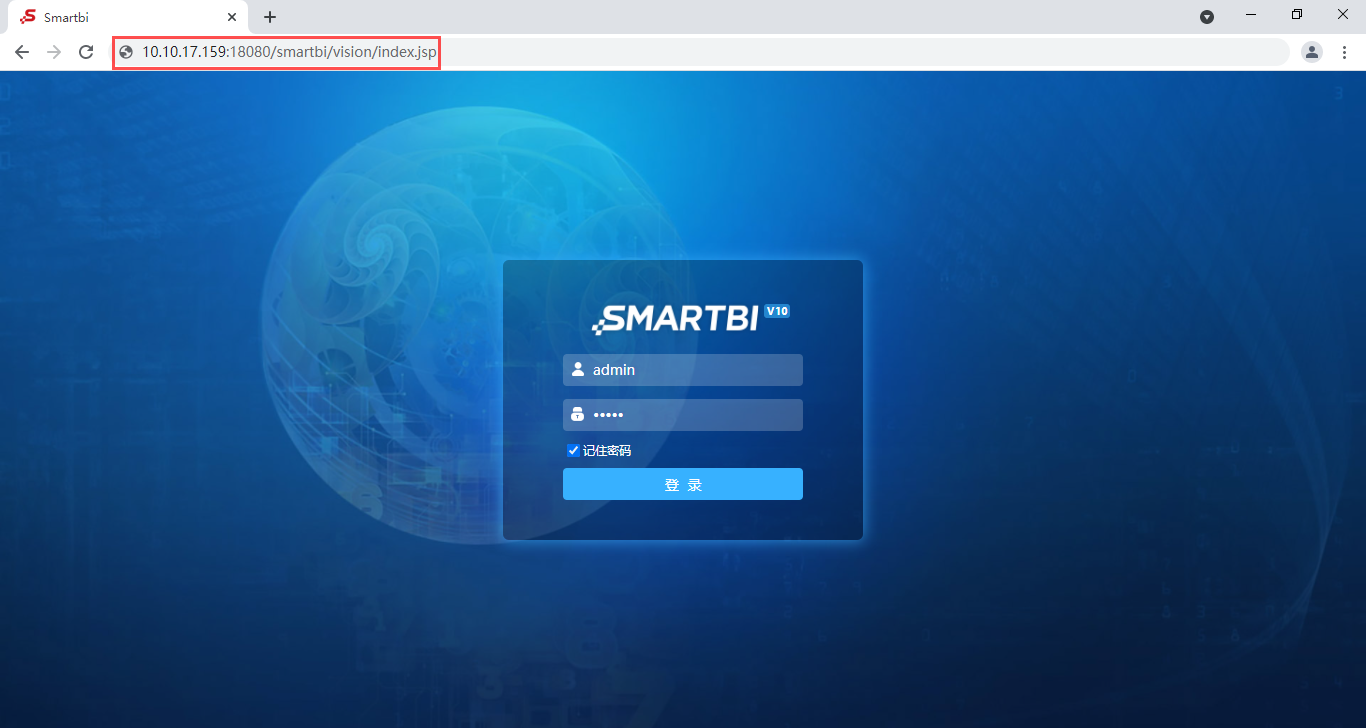1366x728 pixels.
Task: Open a new tab with the plus button
Action: tap(270, 17)
